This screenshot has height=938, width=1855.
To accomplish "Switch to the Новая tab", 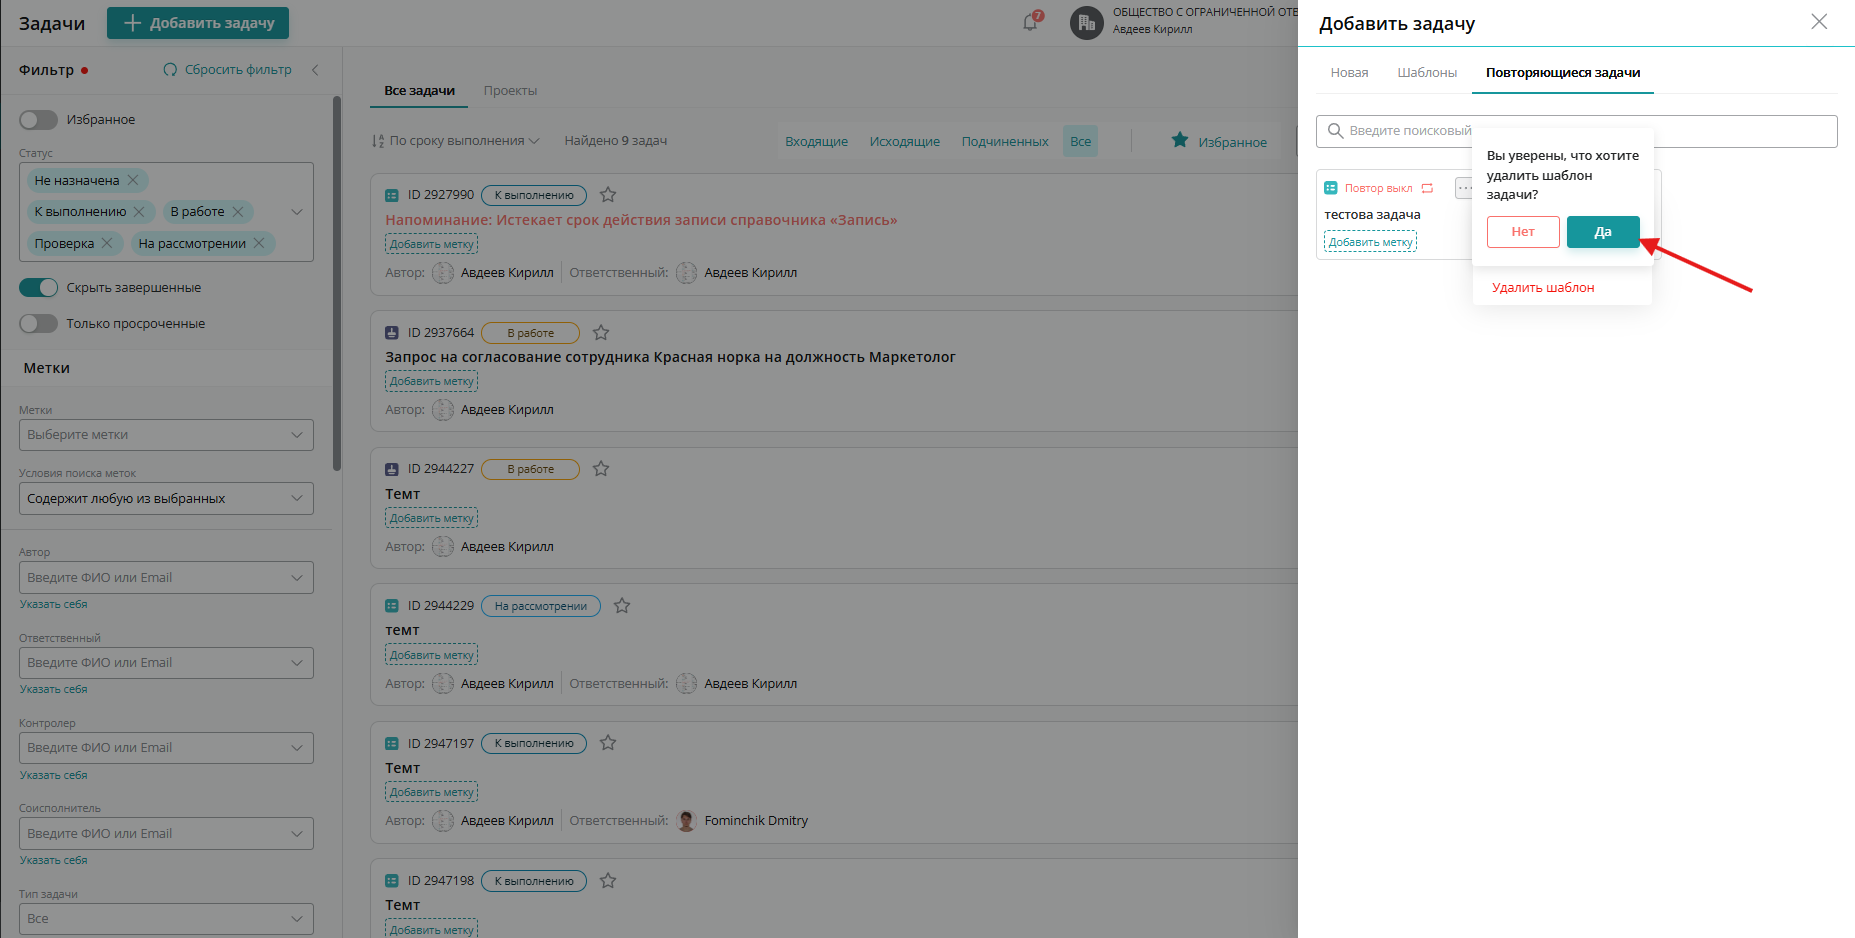I will (1349, 73).
